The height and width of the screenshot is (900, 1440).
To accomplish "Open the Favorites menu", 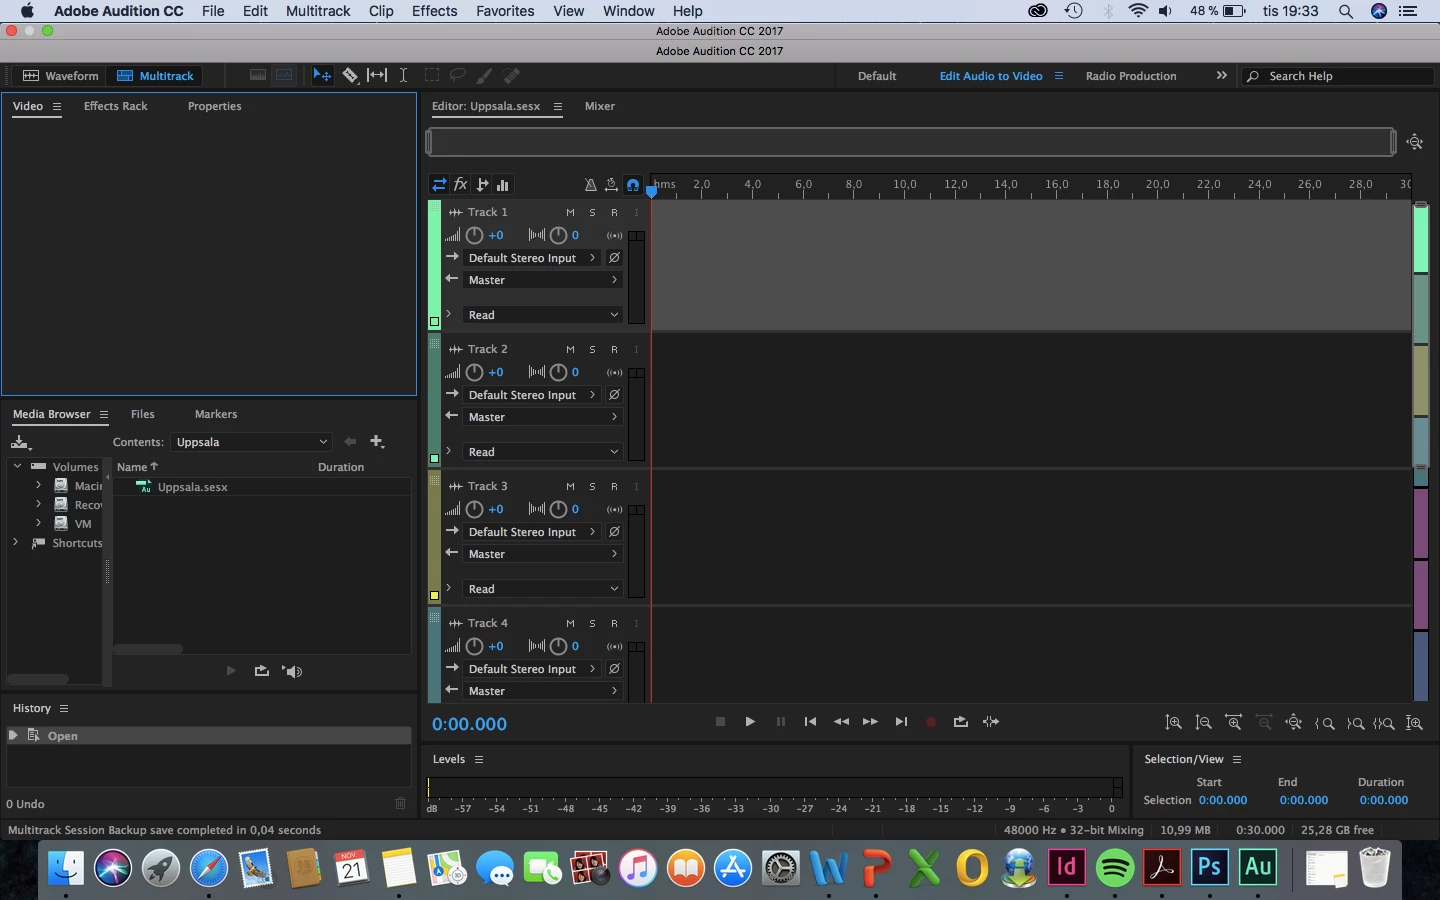I will 505,11.
